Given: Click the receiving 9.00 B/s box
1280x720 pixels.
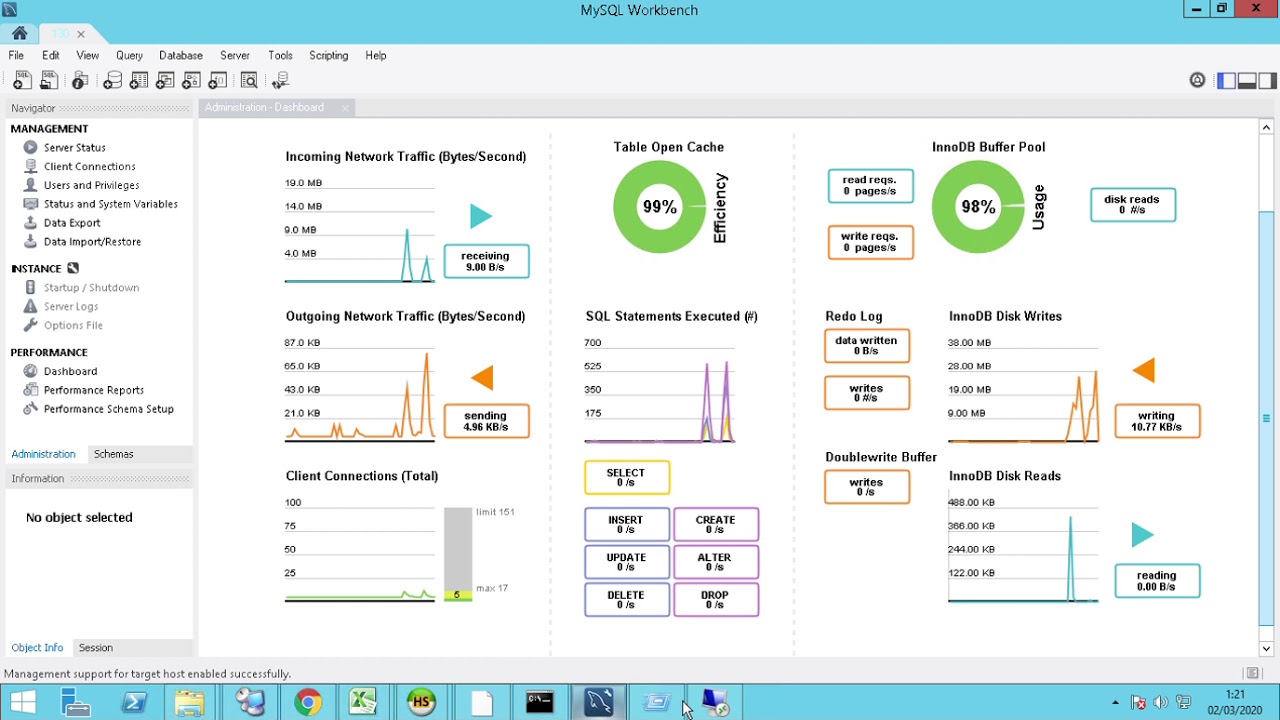Looking at the screenshot, I should [486, 261].
